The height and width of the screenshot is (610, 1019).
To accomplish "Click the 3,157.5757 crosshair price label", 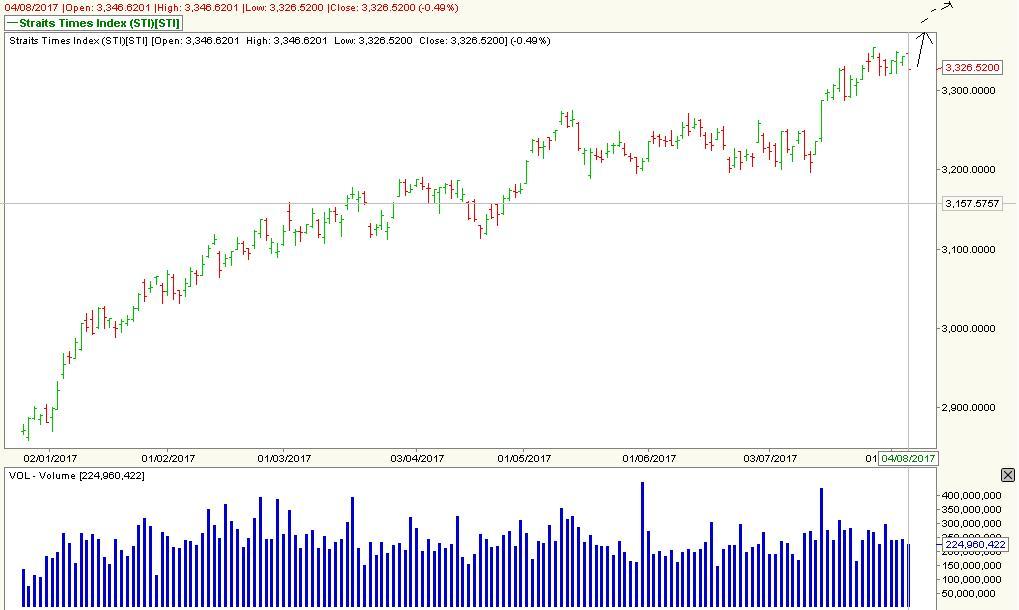I will click(972, 203).
